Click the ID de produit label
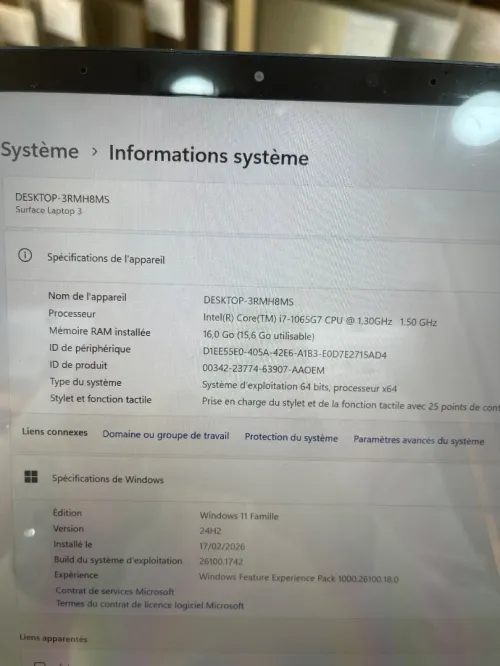 point(78,365)
